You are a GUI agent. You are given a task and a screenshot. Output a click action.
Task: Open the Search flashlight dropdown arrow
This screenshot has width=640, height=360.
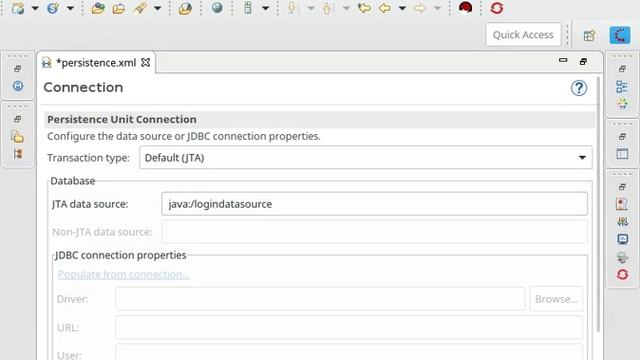tap(158, 8)
